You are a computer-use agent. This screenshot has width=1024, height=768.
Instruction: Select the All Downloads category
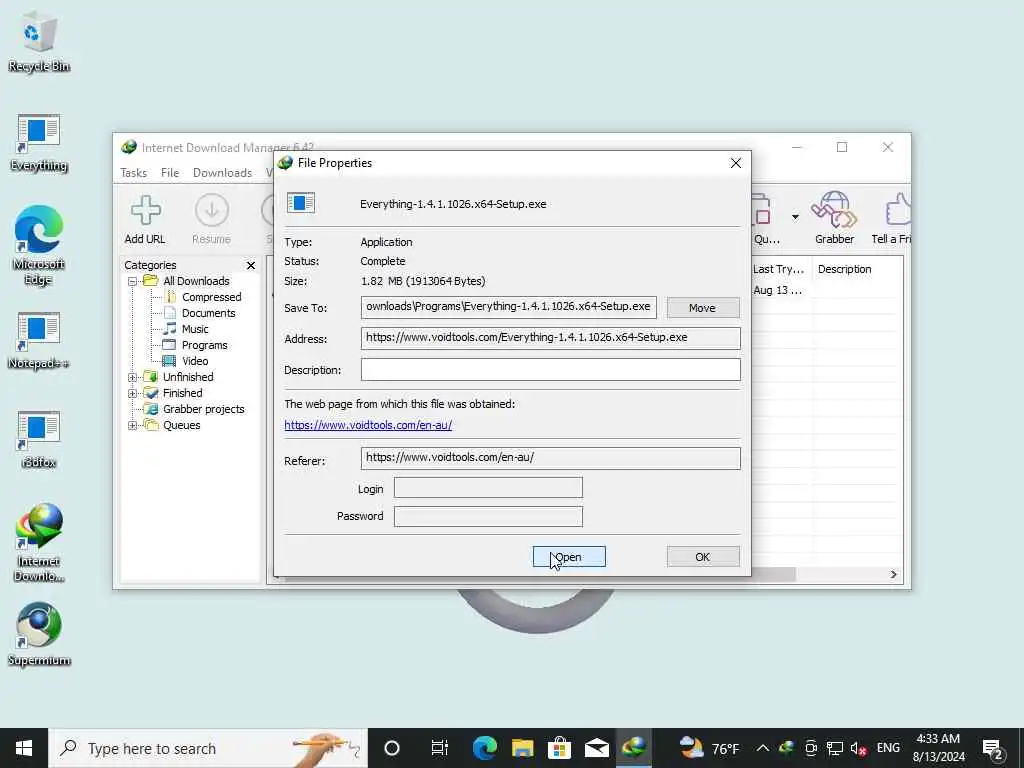196,281
